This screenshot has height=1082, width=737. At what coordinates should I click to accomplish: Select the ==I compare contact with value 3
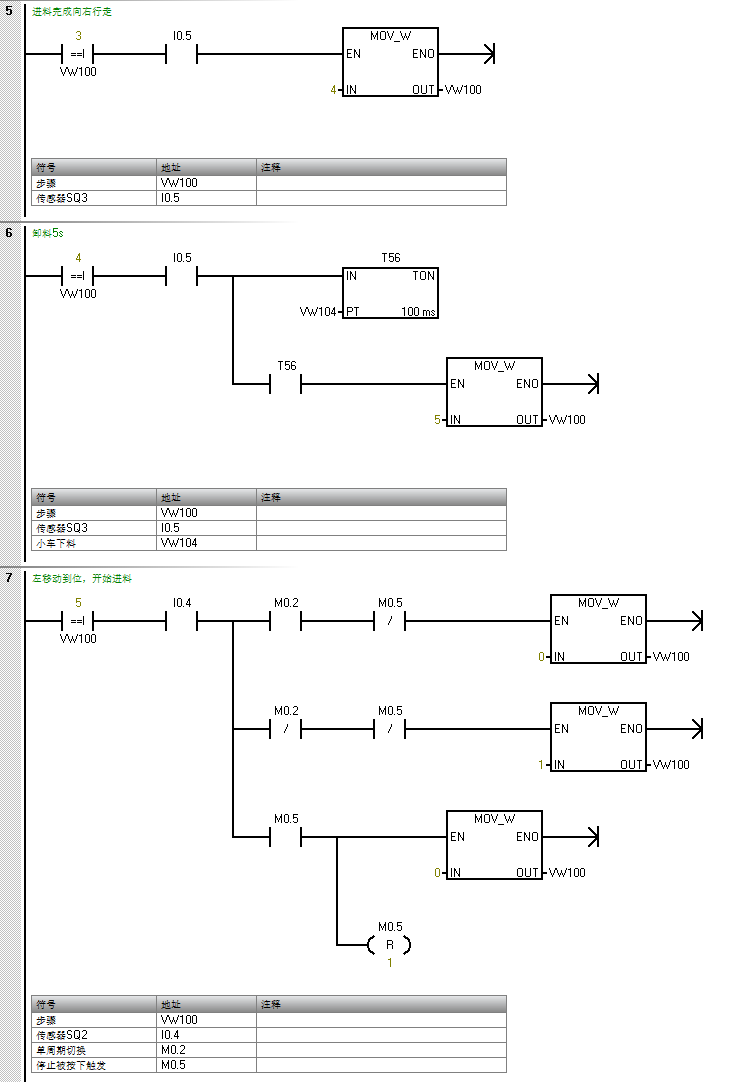pyautogui.click(x=78, y=54)
